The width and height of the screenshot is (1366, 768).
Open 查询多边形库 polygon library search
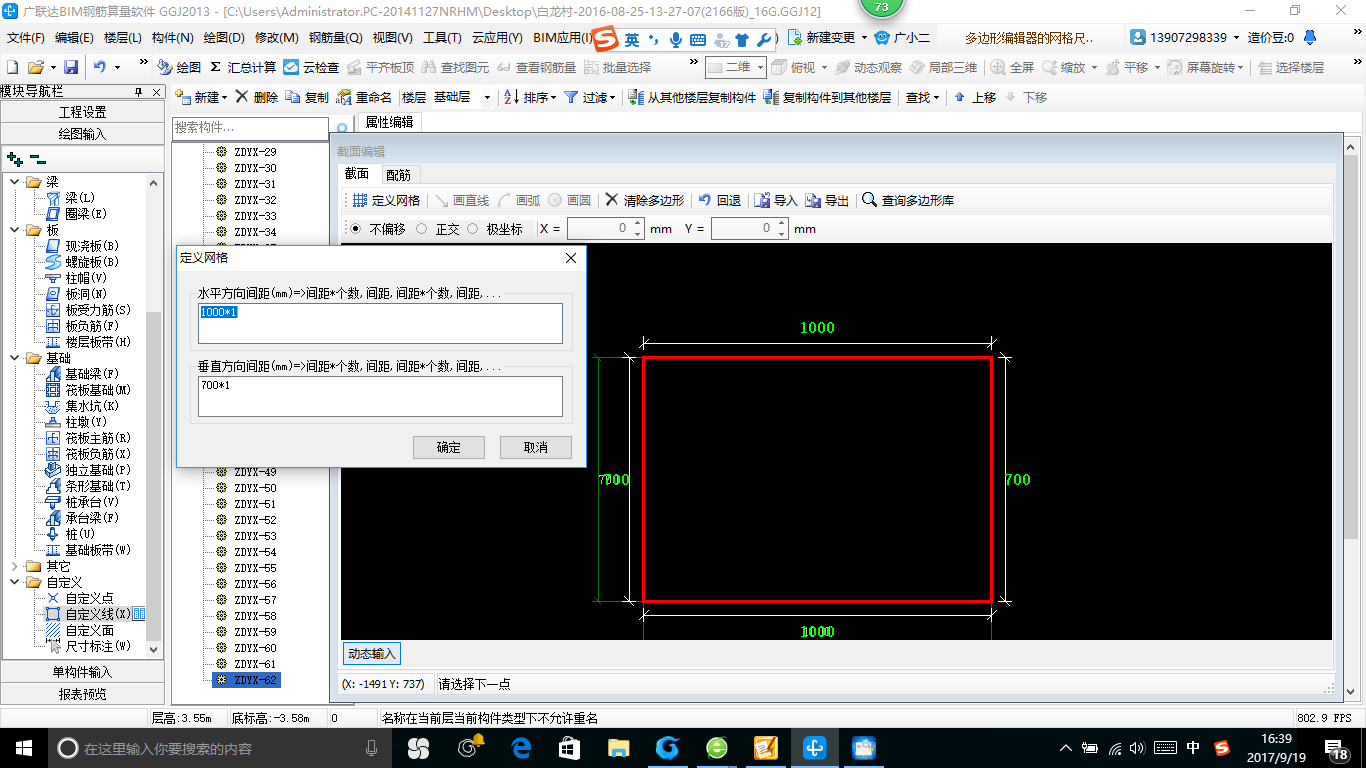point(908,200)
